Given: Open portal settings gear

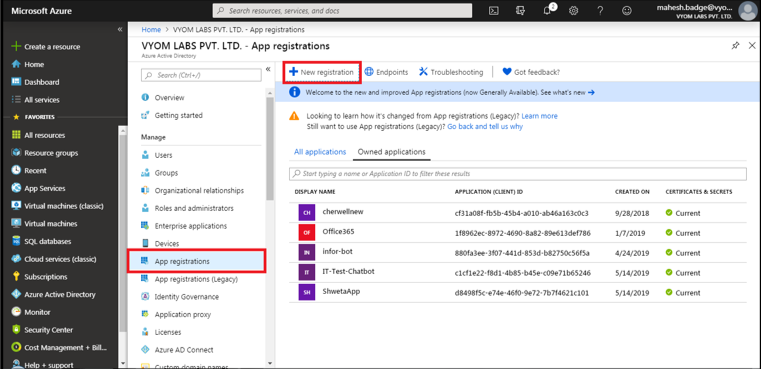Looking at the screenshot, I should (574, 11).
